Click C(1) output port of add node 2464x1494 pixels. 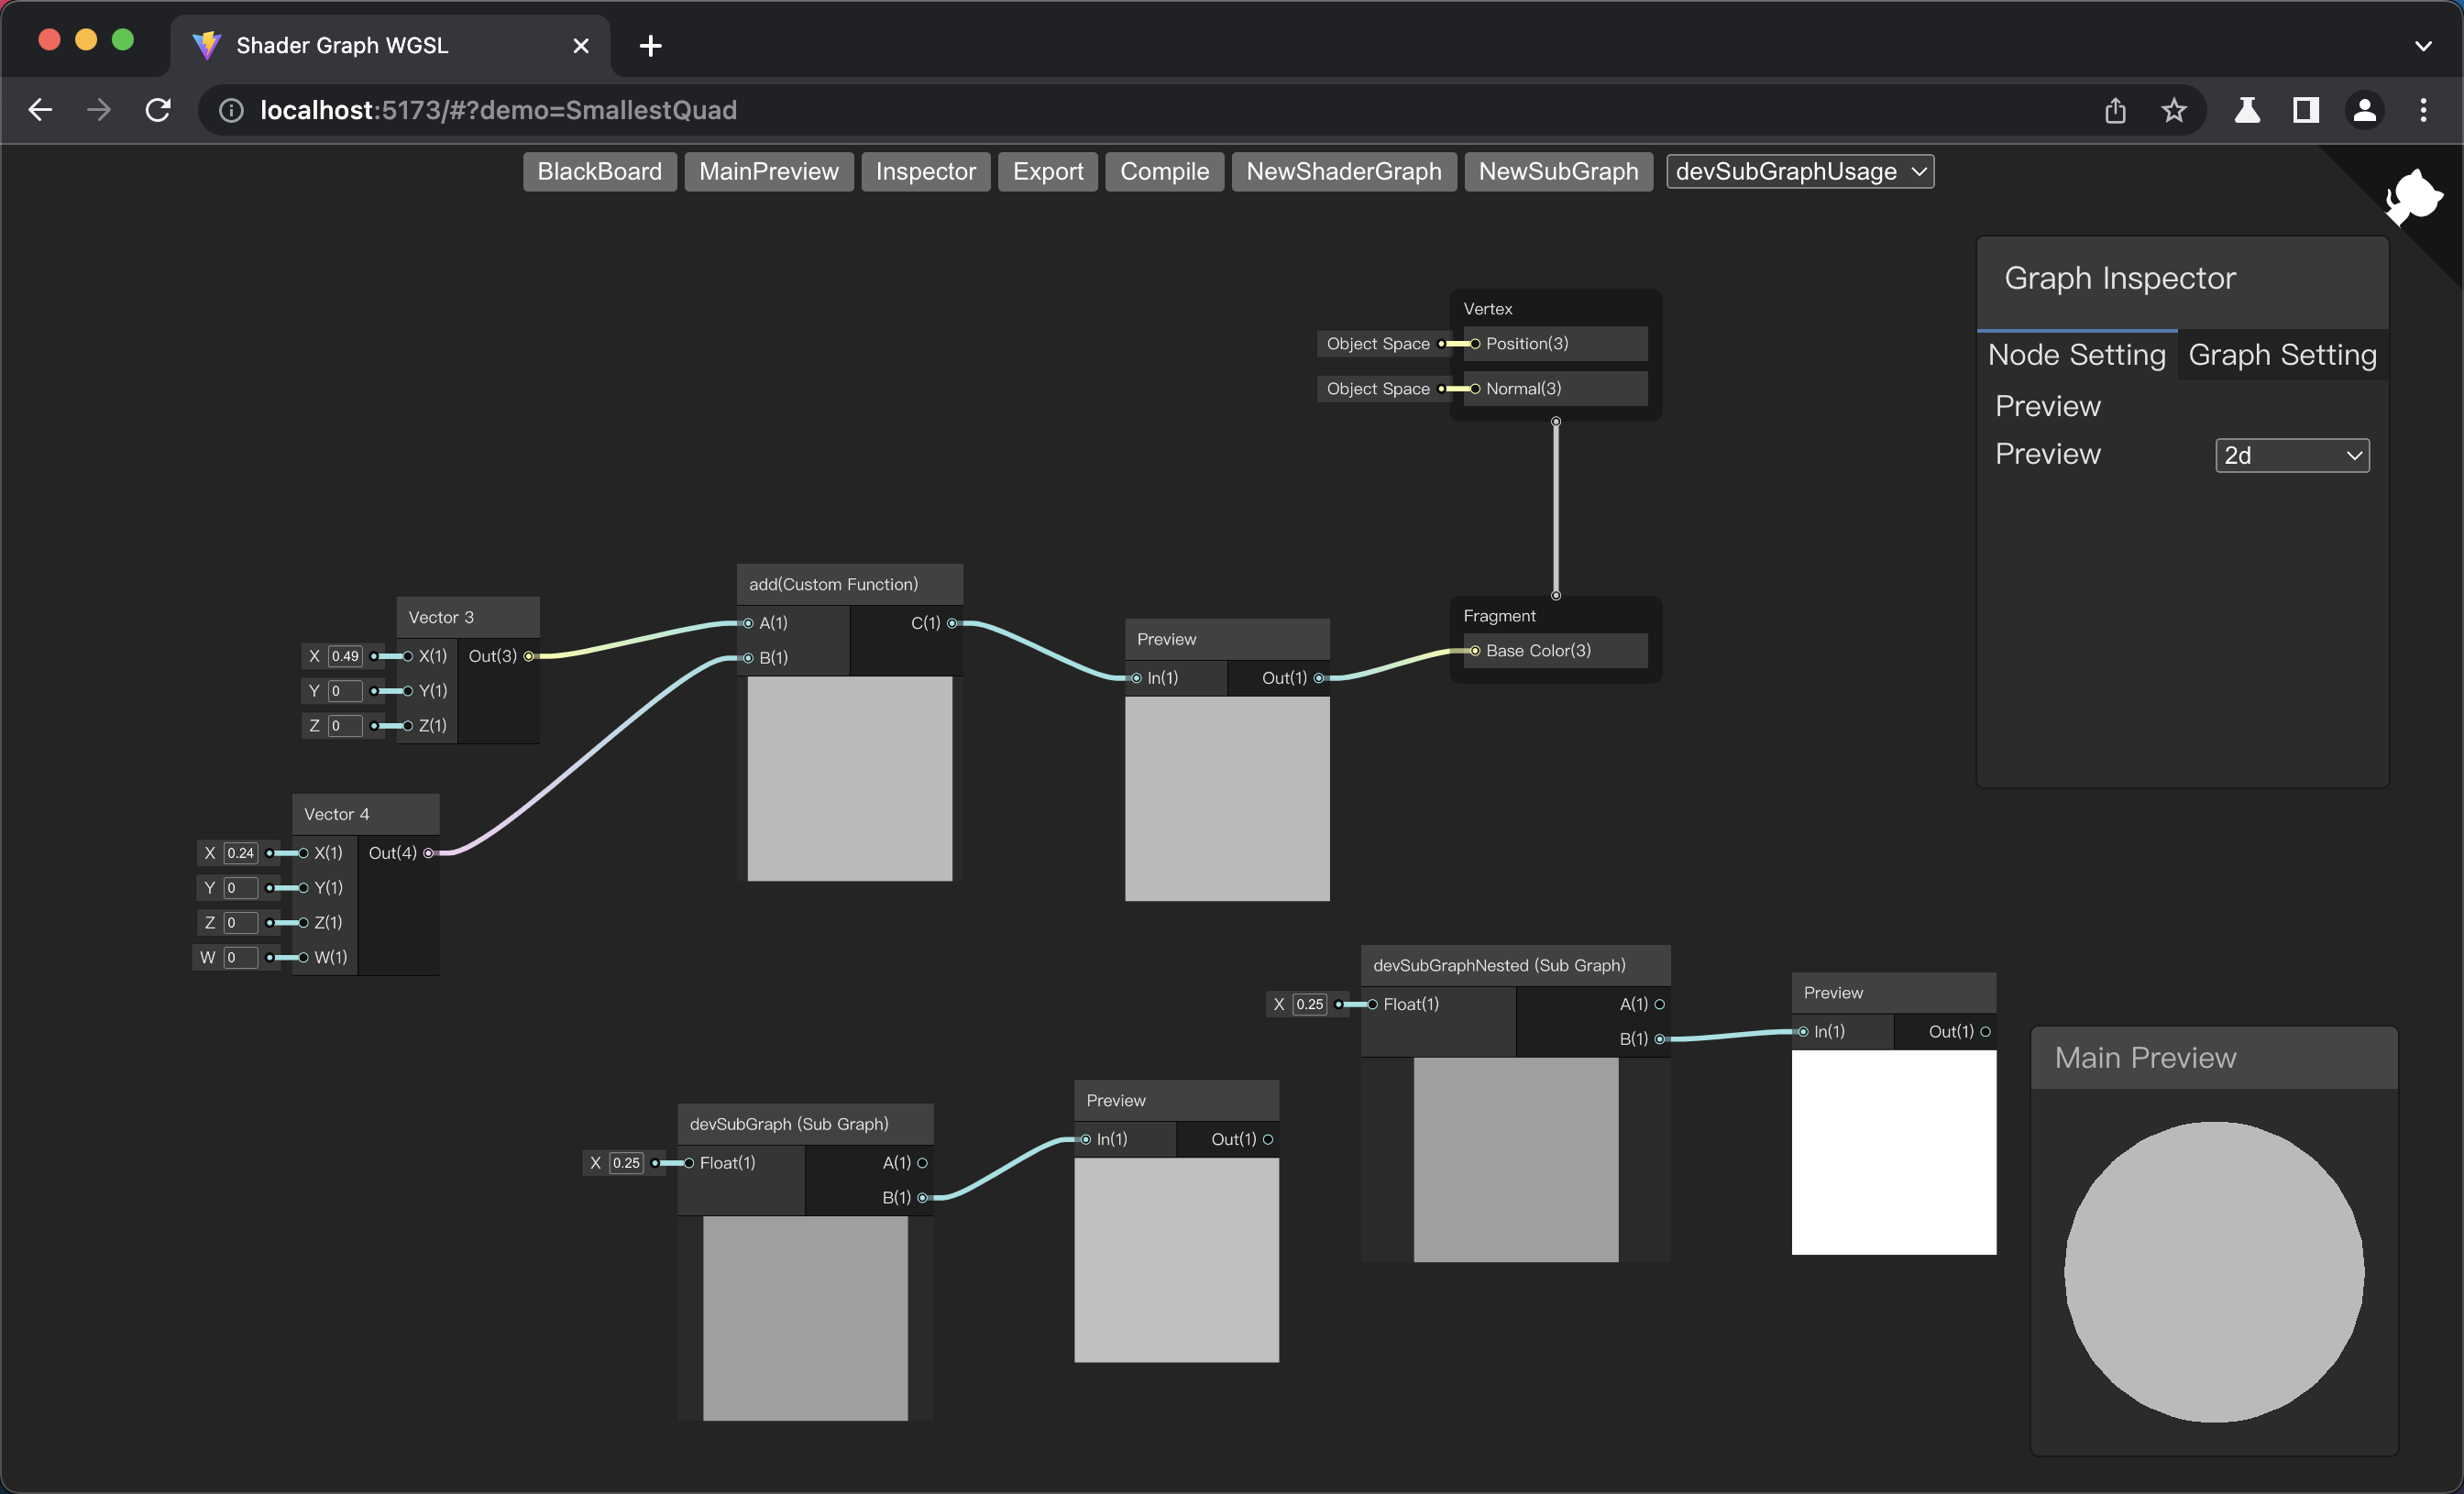(x=952, y=623)
